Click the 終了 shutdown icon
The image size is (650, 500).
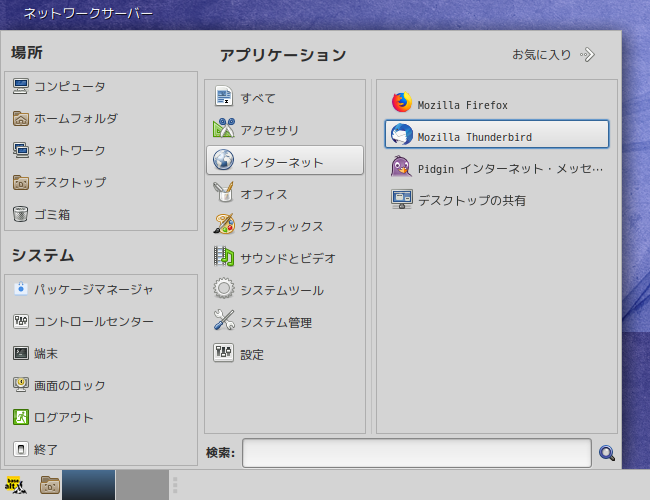point(20,449)
